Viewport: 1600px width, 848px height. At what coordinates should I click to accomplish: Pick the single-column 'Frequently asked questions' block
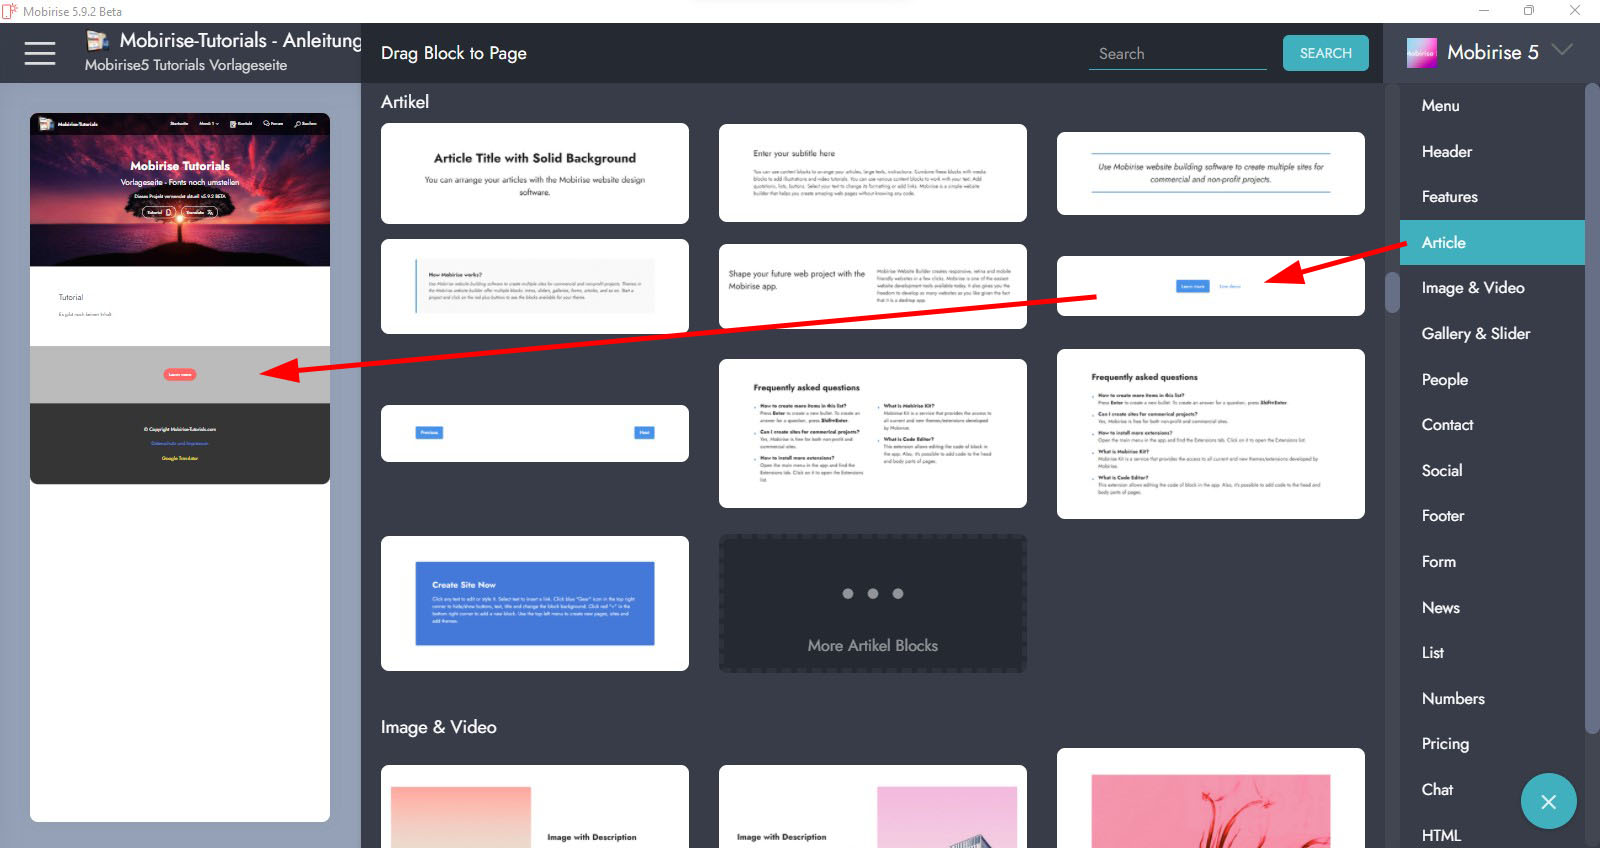pos(1211,434)
